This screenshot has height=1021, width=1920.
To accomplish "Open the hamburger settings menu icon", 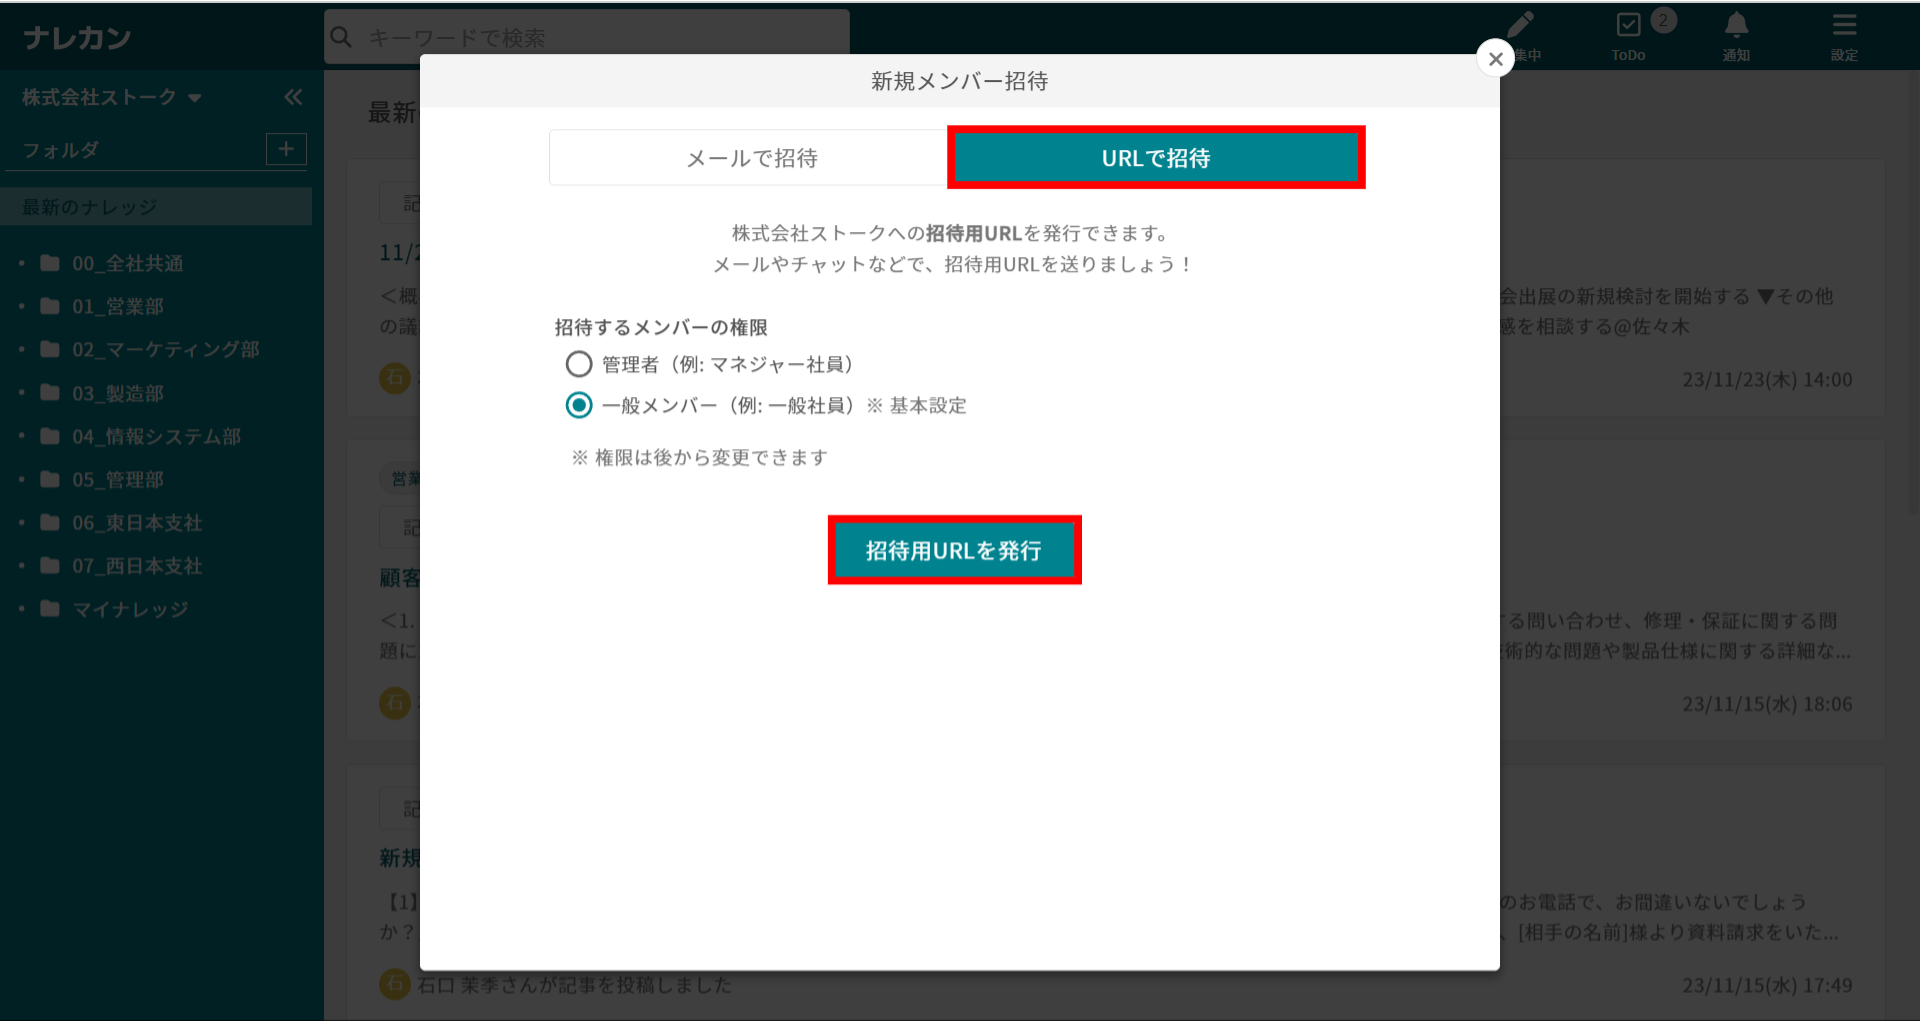I will pyautogui.click(x=1844, y=25).
